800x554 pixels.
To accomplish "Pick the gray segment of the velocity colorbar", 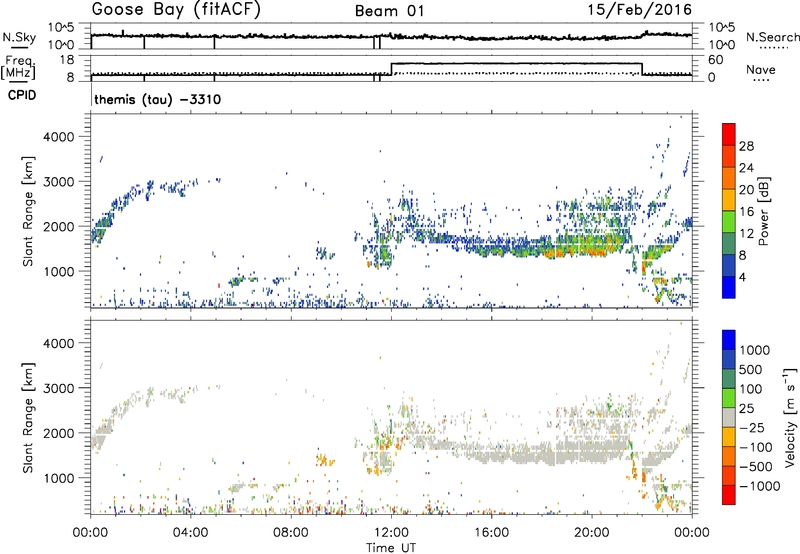I will click(x=729, y=418).
